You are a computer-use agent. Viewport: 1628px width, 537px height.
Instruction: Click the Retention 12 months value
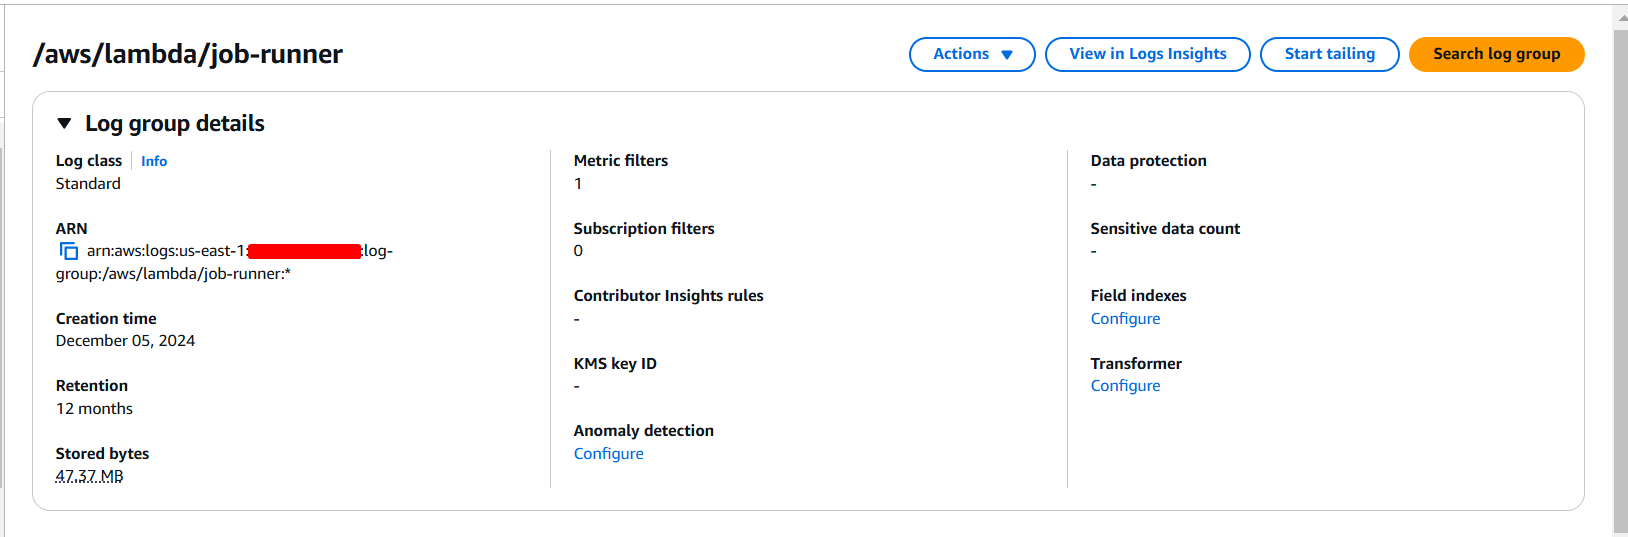tap(94, 409)
